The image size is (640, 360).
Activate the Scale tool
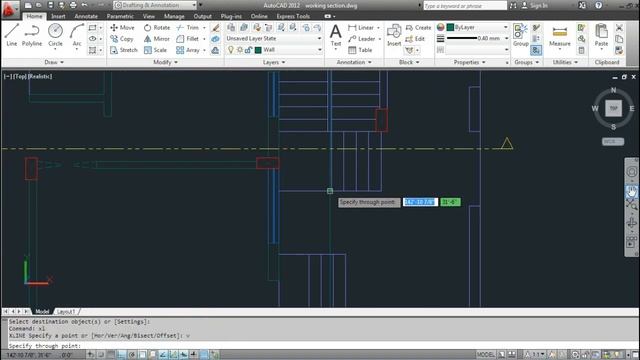(155, 50)
